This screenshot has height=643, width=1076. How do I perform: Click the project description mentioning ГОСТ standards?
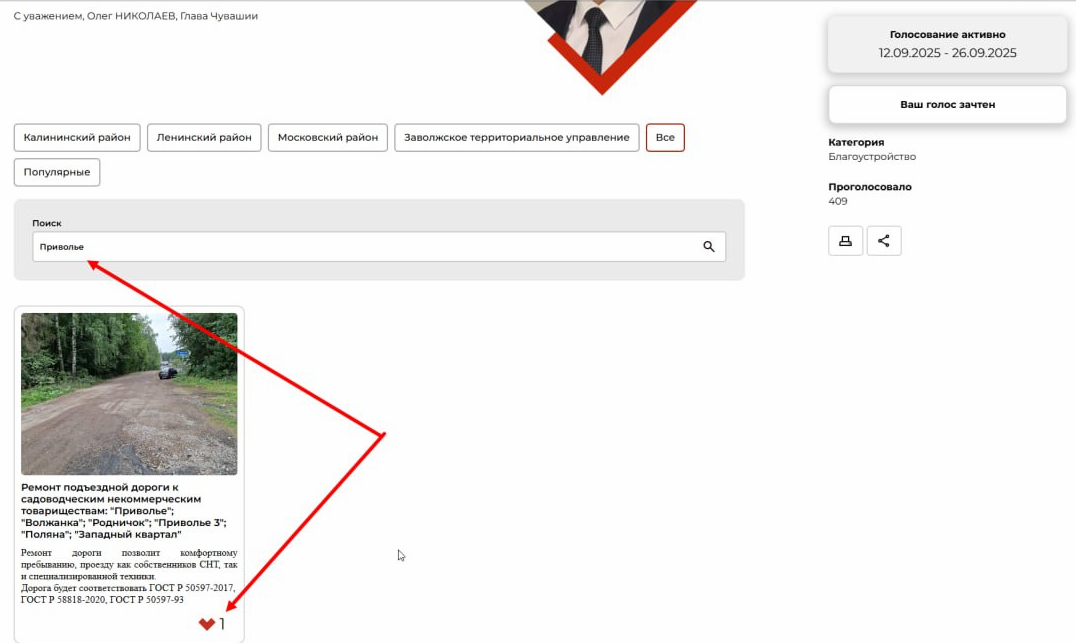[129, 576]
